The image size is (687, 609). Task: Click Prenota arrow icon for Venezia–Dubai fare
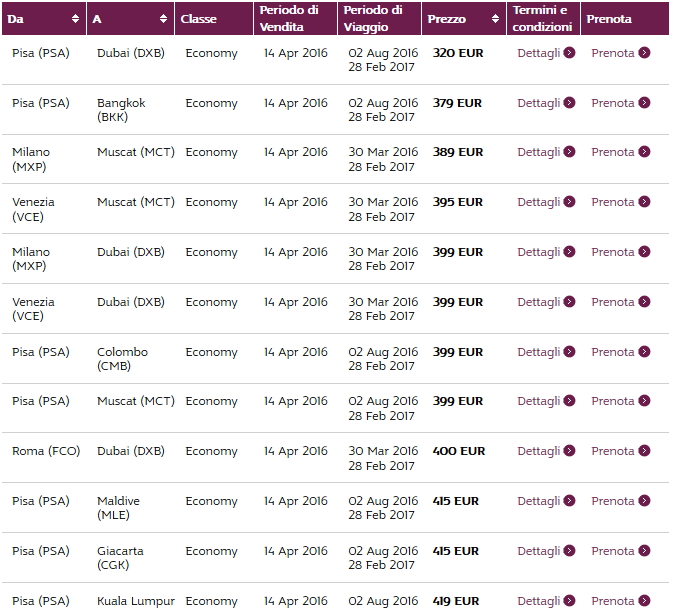click(x=644, y=302)
